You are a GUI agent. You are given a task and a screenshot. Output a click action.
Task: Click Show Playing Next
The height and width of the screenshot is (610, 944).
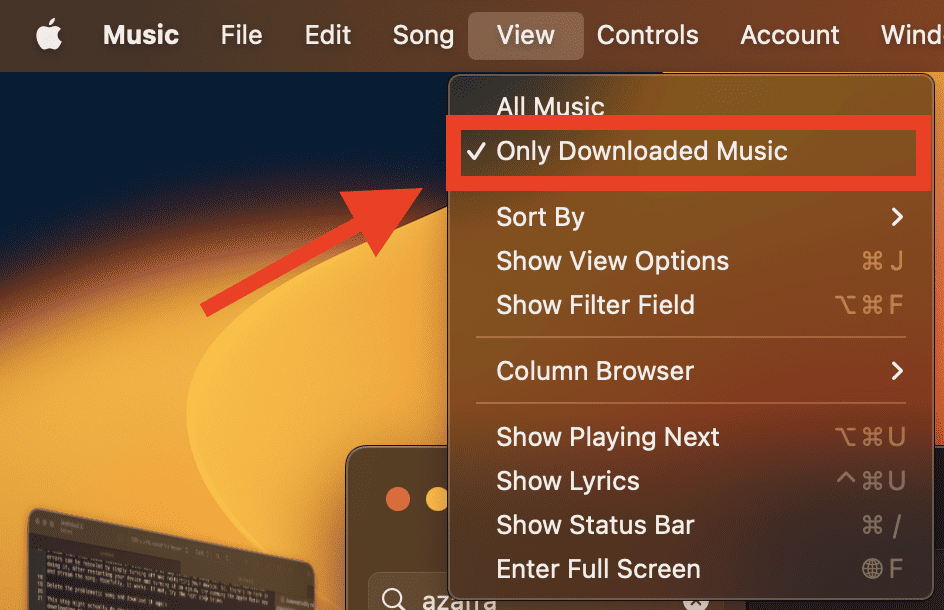pyautogui.click(x=608, y=437)
